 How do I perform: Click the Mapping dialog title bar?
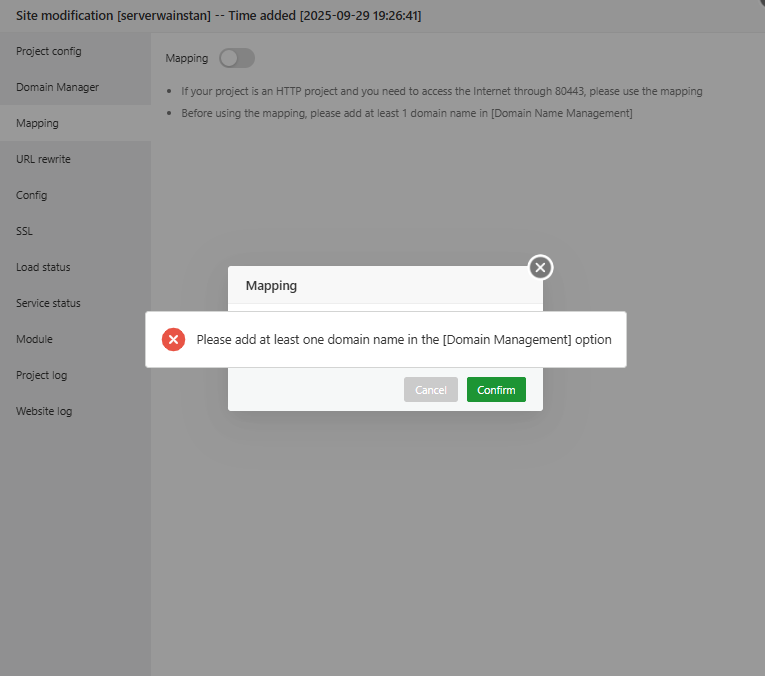[385, 285]
